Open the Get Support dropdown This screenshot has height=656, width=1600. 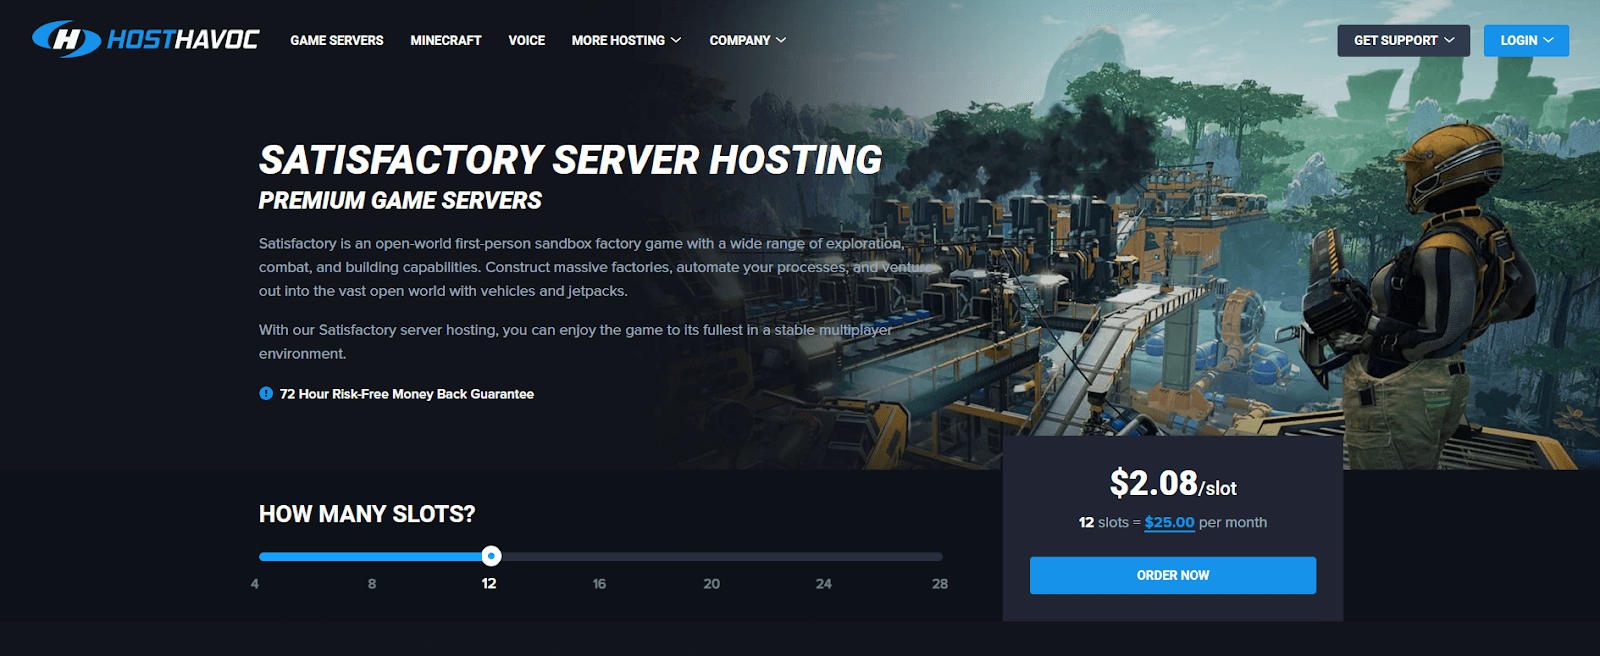tap(1404, 41)
